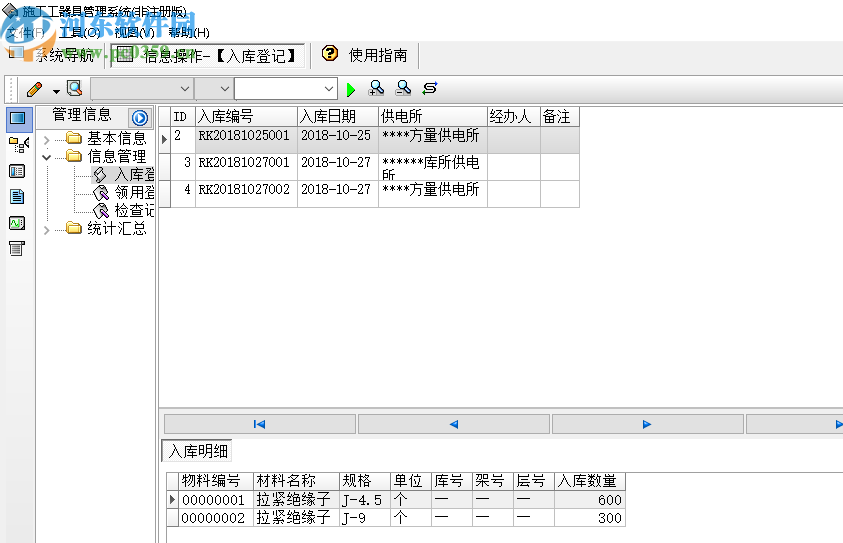Click the blue circle arrow in 管理信息 header

pyautogui.click(x=140, y=118)
